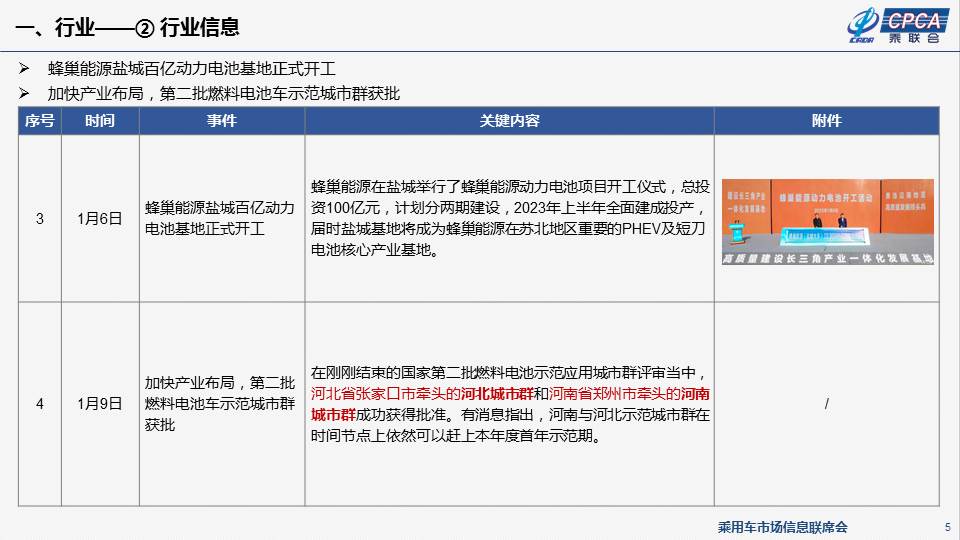Click the CPCA logo in the header

click(x=898, y=26)
